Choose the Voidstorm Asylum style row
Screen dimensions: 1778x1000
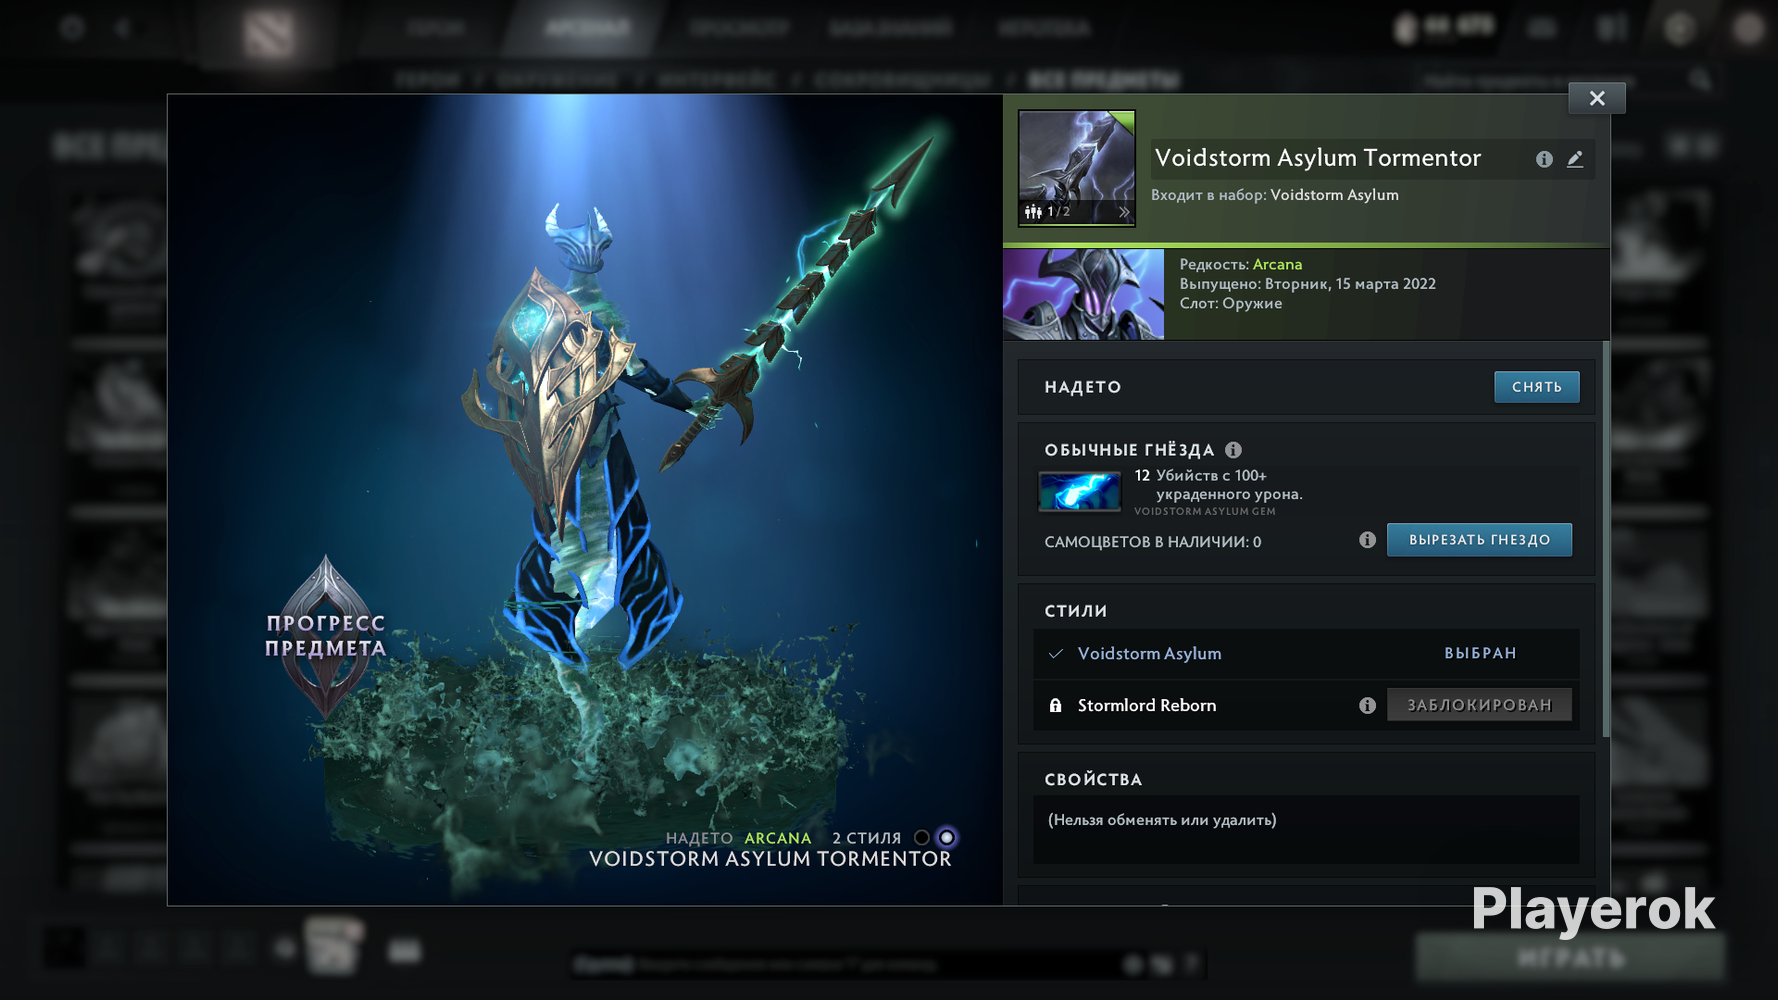pyautogui.click(x=1148, y=654)
